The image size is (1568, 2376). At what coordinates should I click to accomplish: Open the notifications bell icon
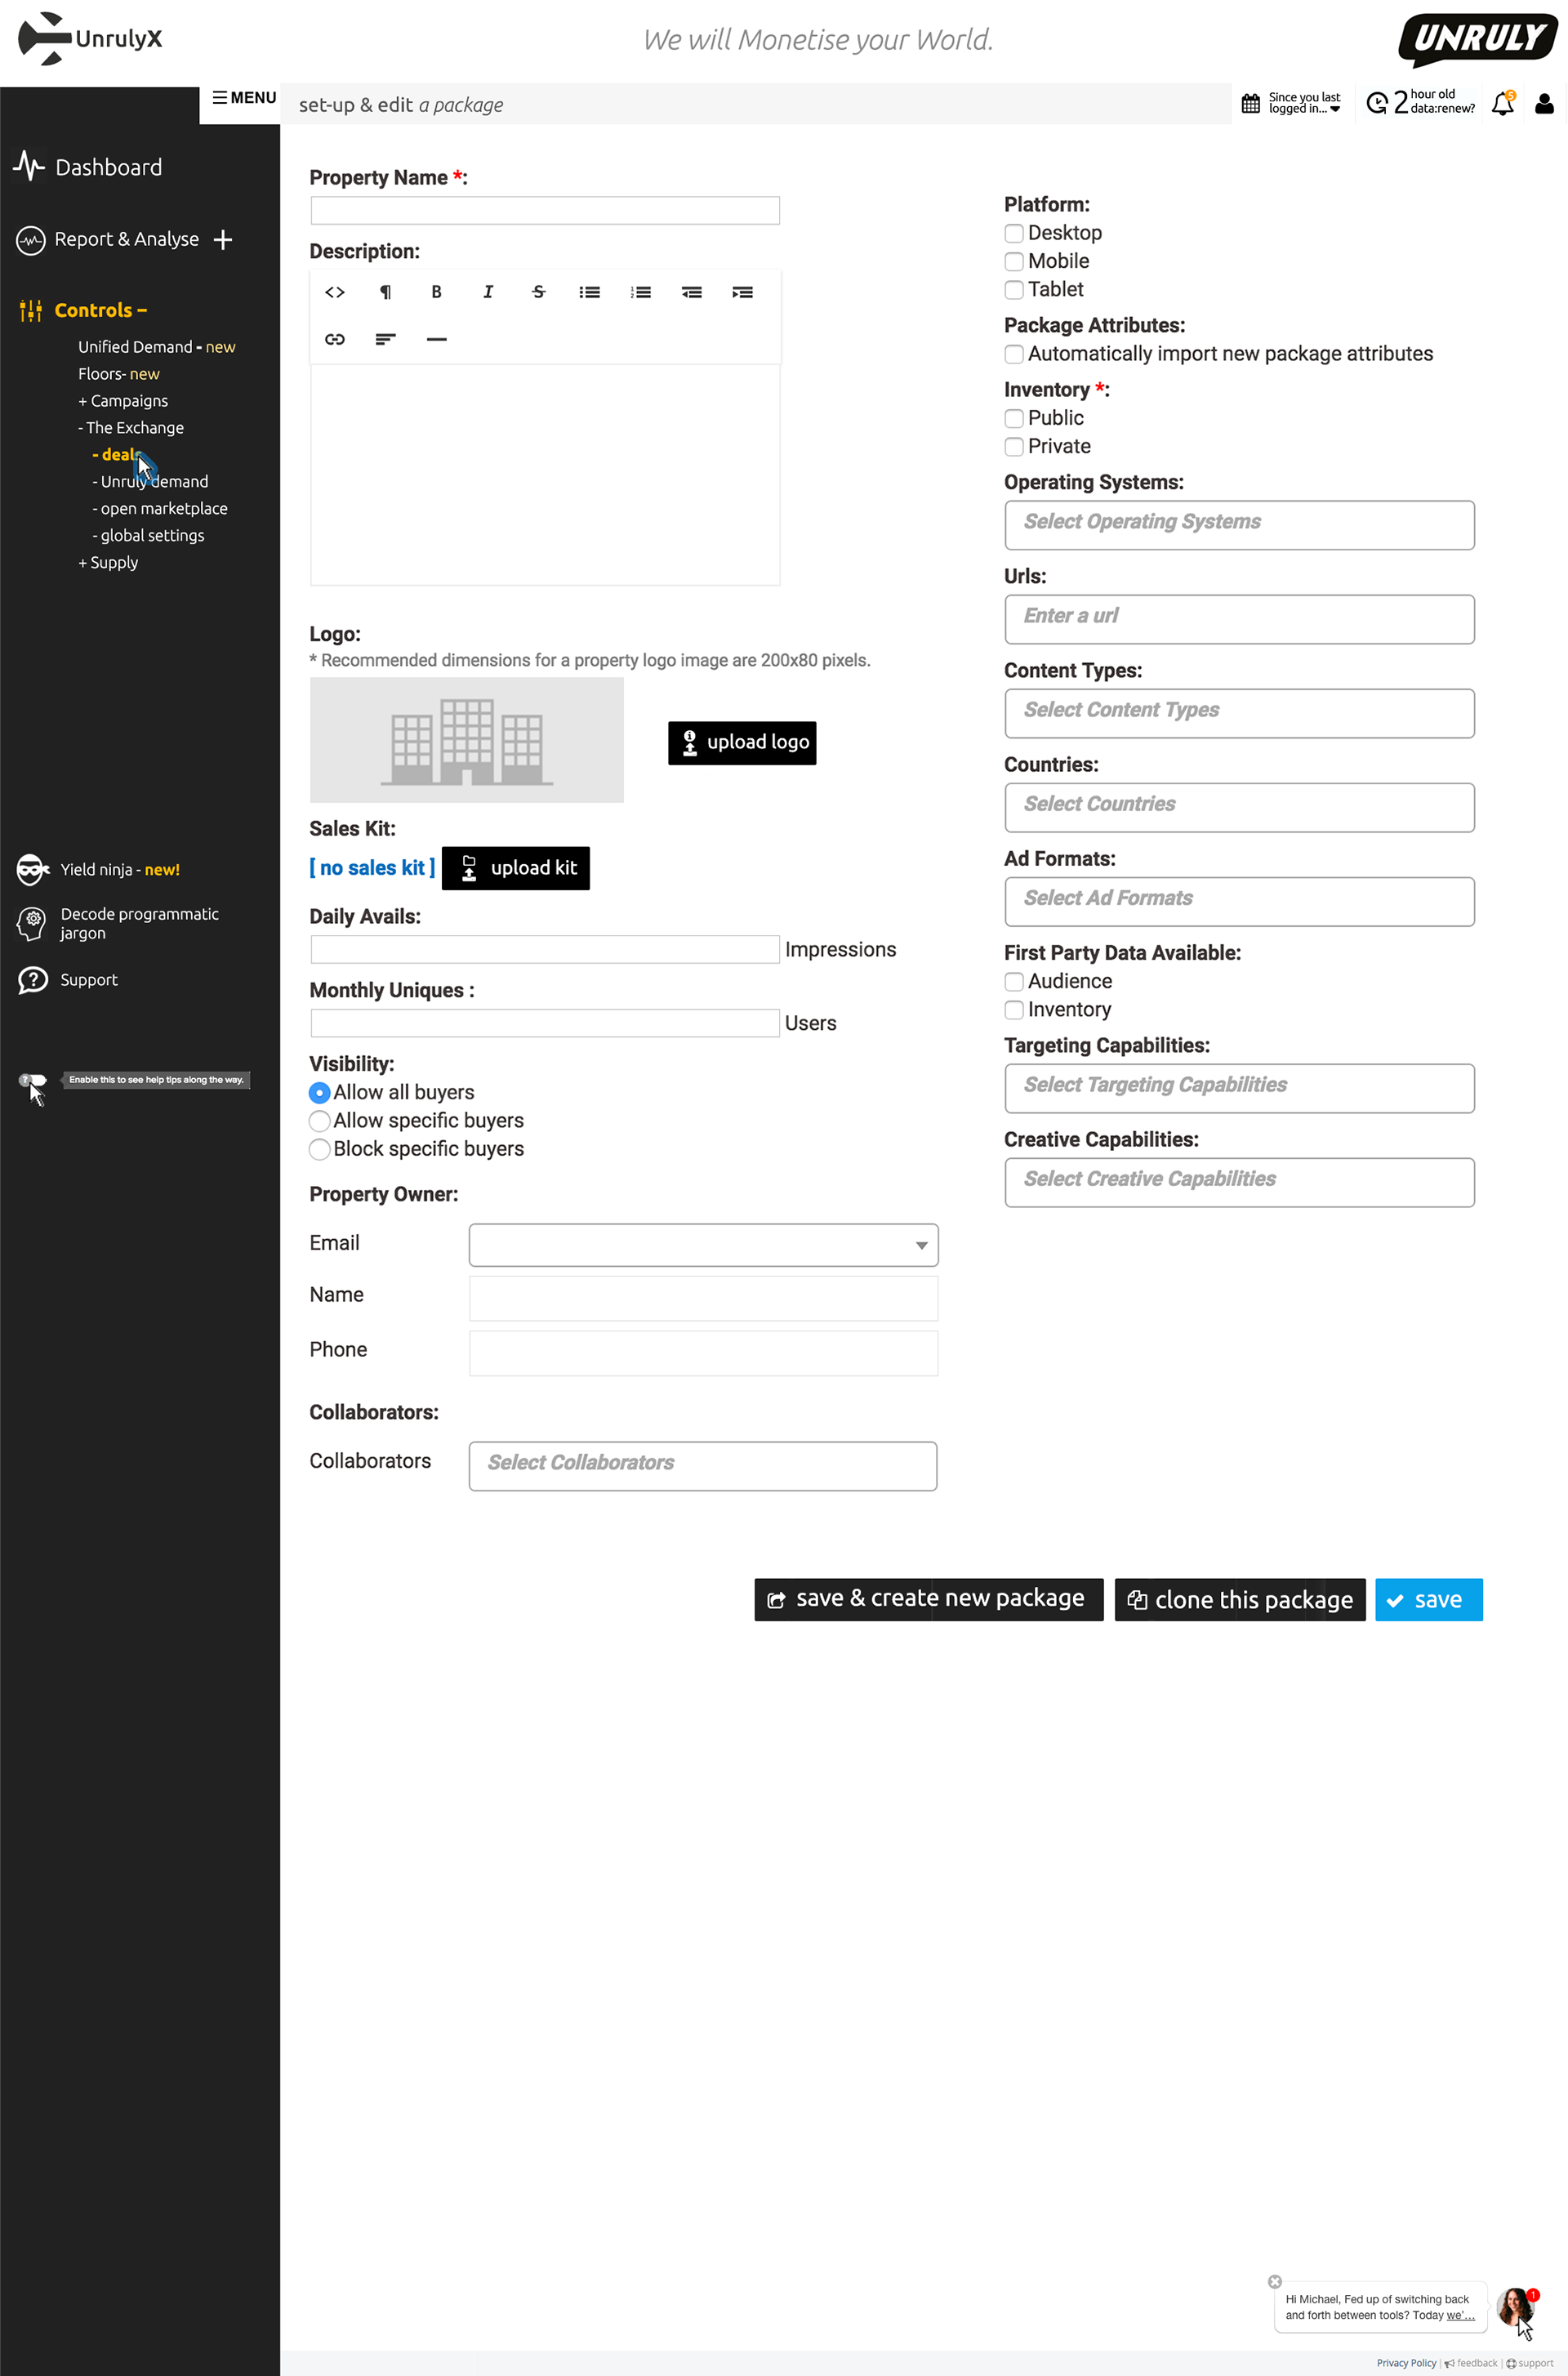[1502, 104]
